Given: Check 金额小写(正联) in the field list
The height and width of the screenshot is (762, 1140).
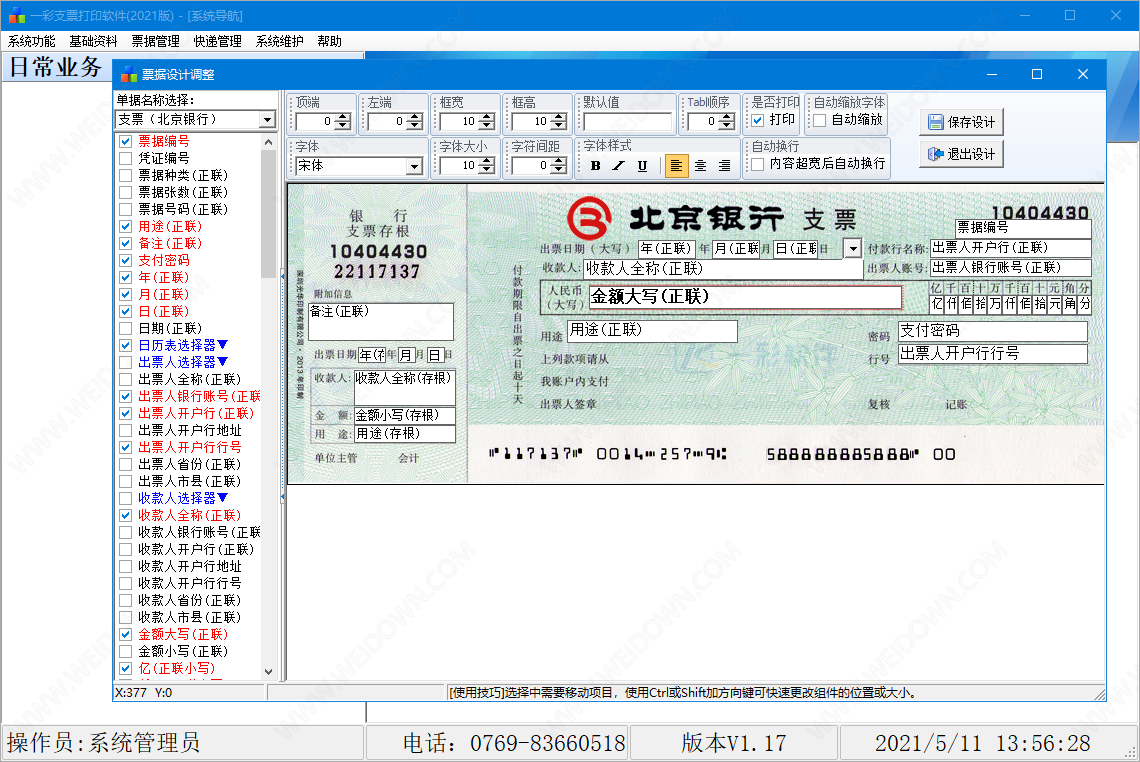Looking at the screenshot, I should coord(126,651).
